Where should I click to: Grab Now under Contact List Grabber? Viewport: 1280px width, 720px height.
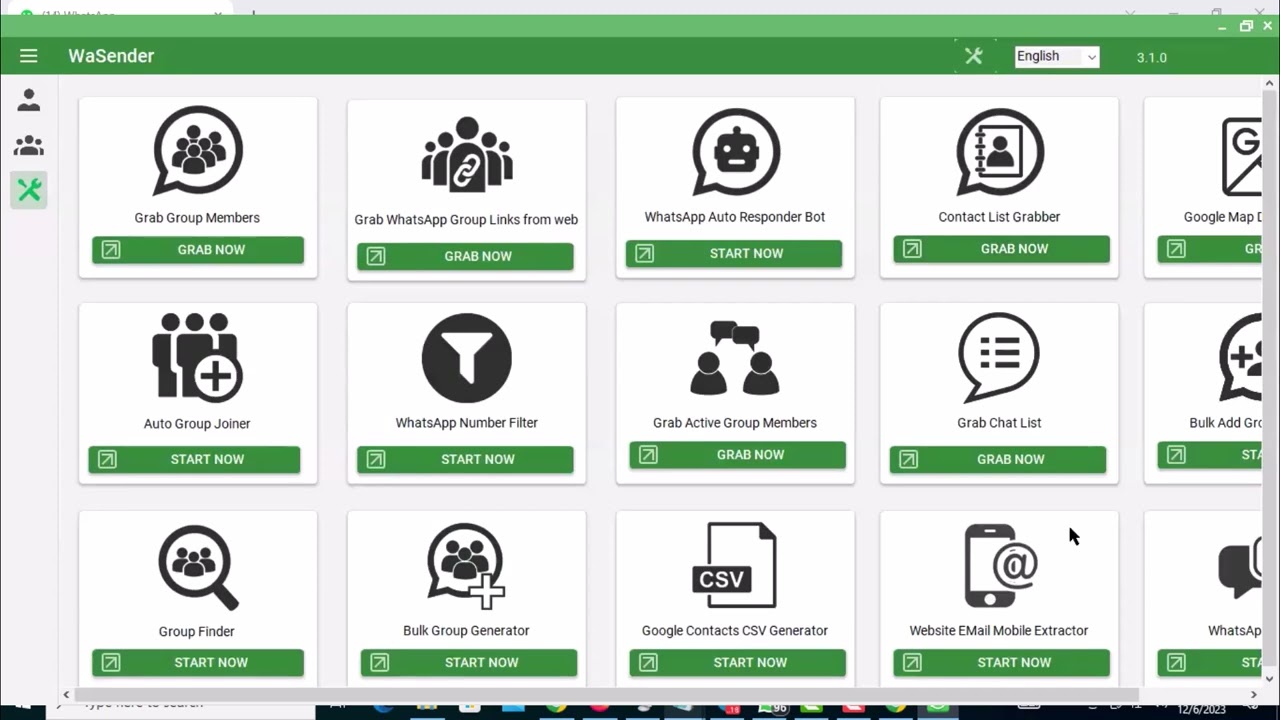click(x=1001, y=249)
